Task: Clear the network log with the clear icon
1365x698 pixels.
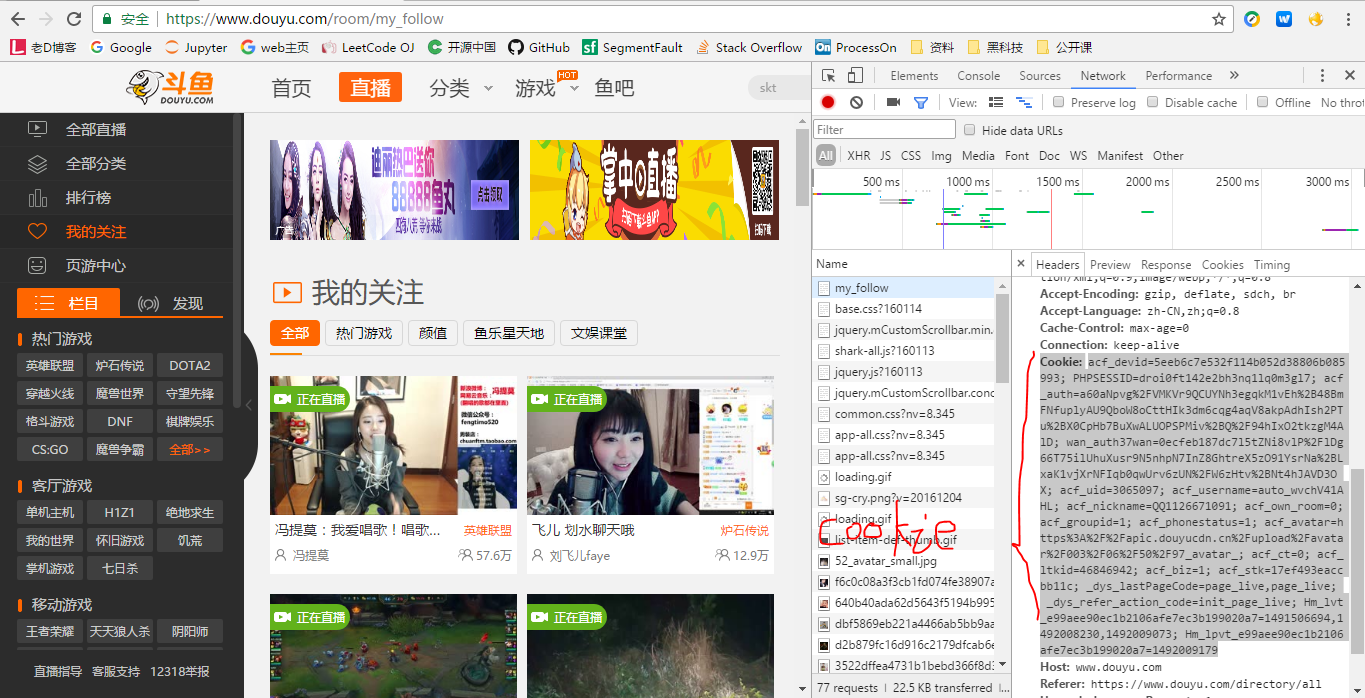Action: click(856, 102)
